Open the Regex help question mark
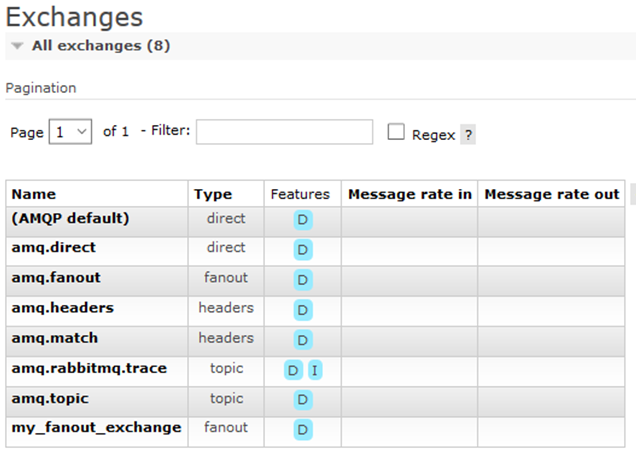This screenshot has width=636, height=454. pyautogui.click(x=467, y=135)
